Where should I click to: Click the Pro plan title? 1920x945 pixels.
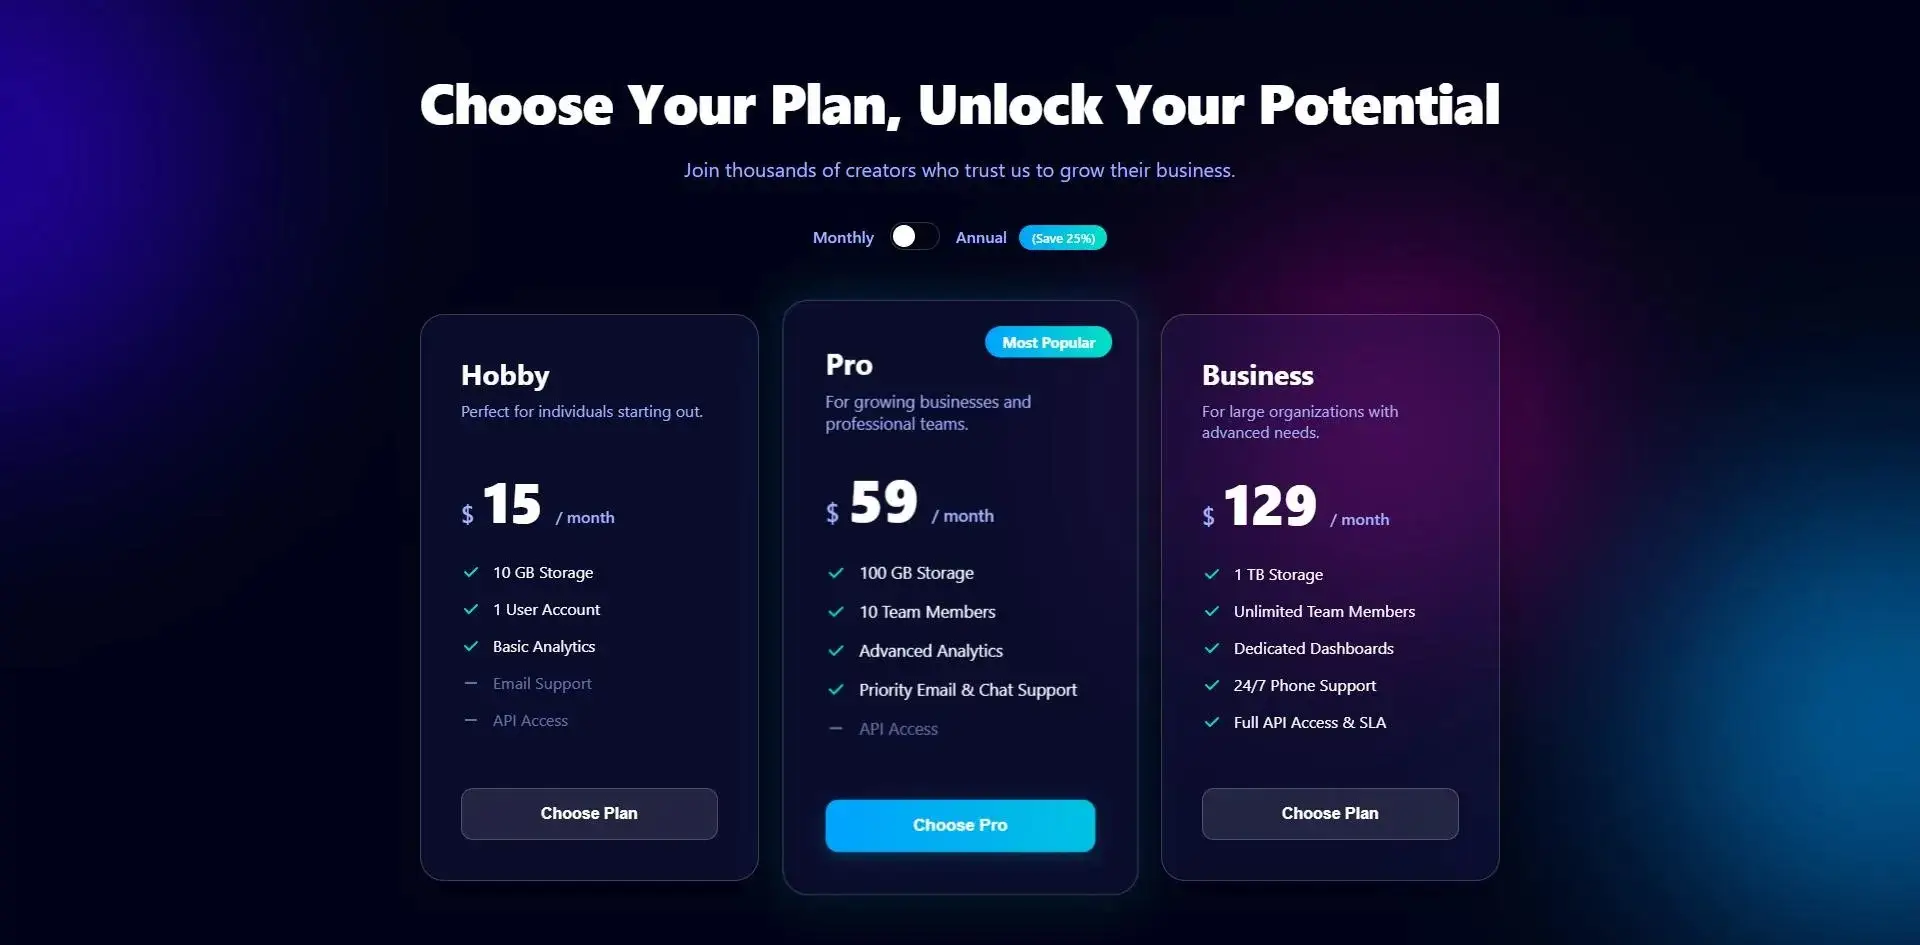849,365
